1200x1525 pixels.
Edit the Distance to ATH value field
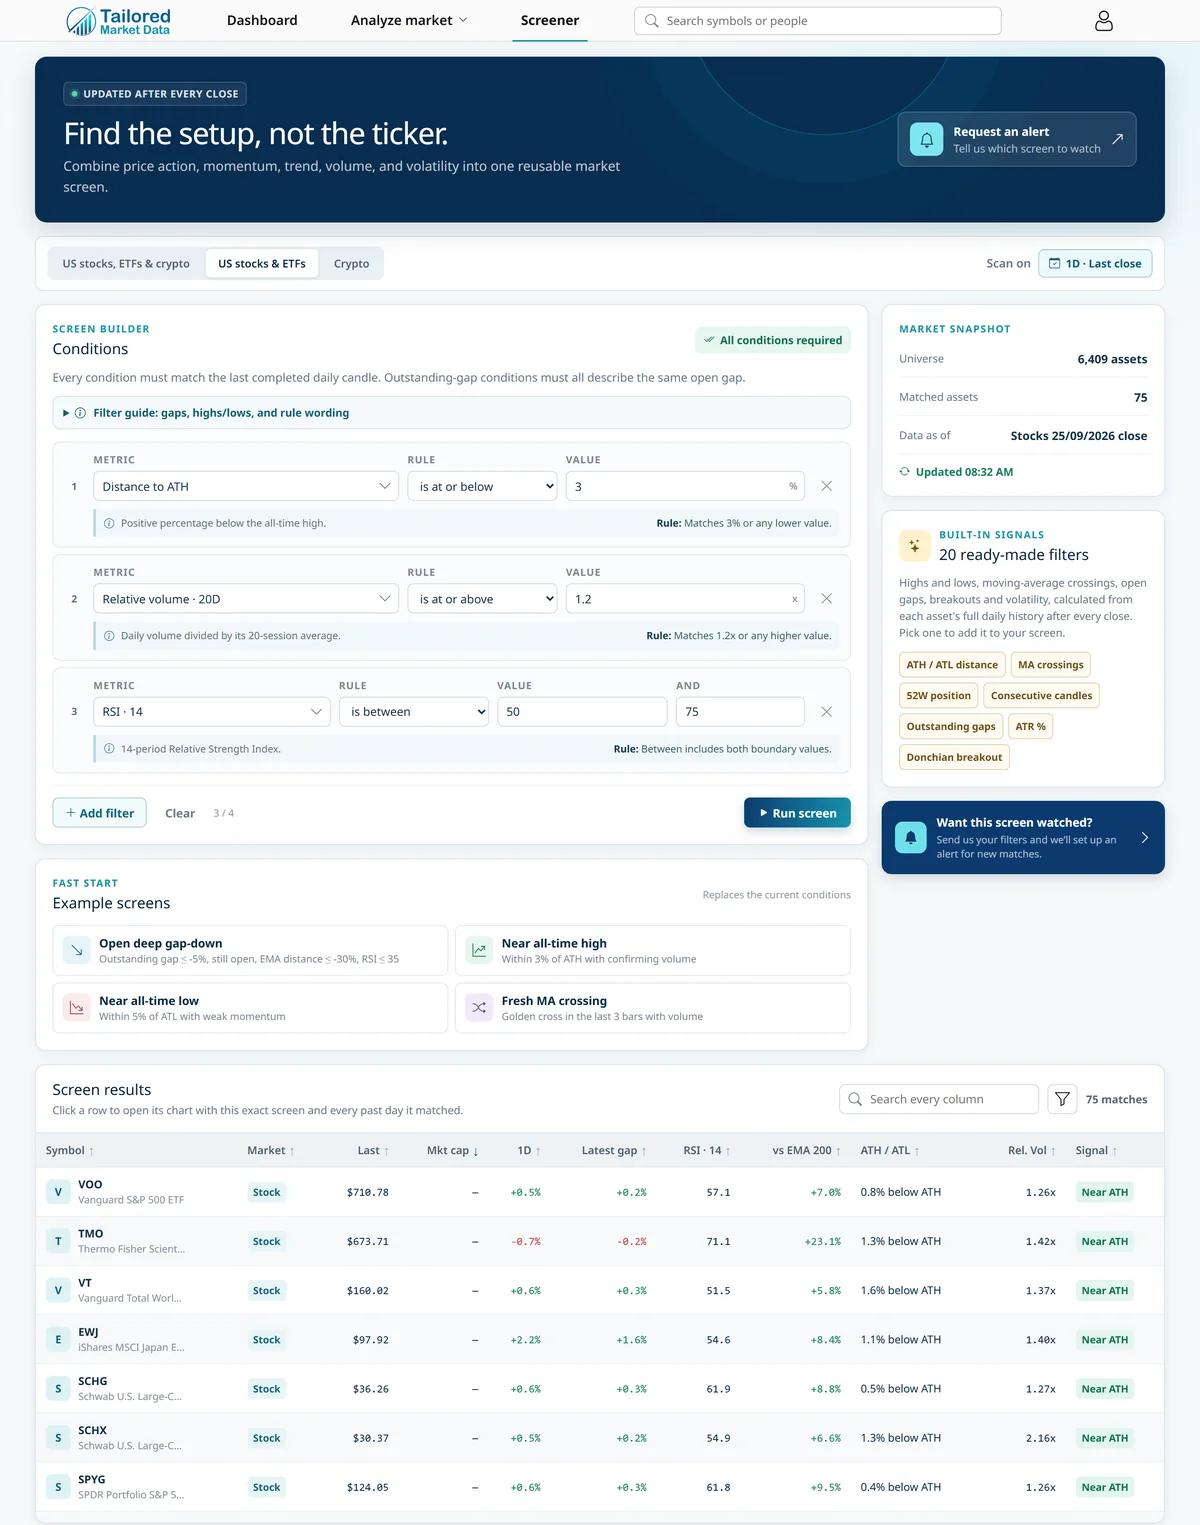coord(687,486)
